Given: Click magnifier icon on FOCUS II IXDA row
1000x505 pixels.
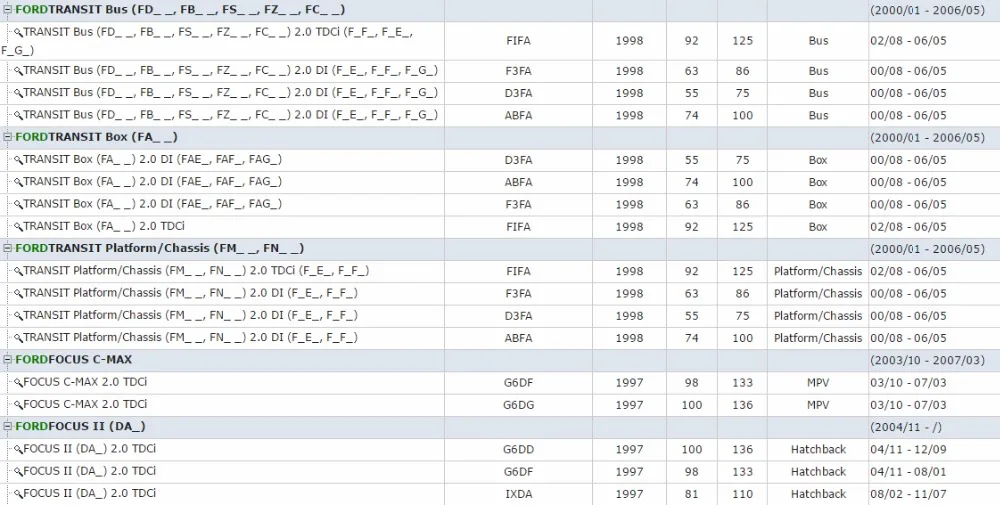Looking at the screenshot, I should (x=18, y=494).
